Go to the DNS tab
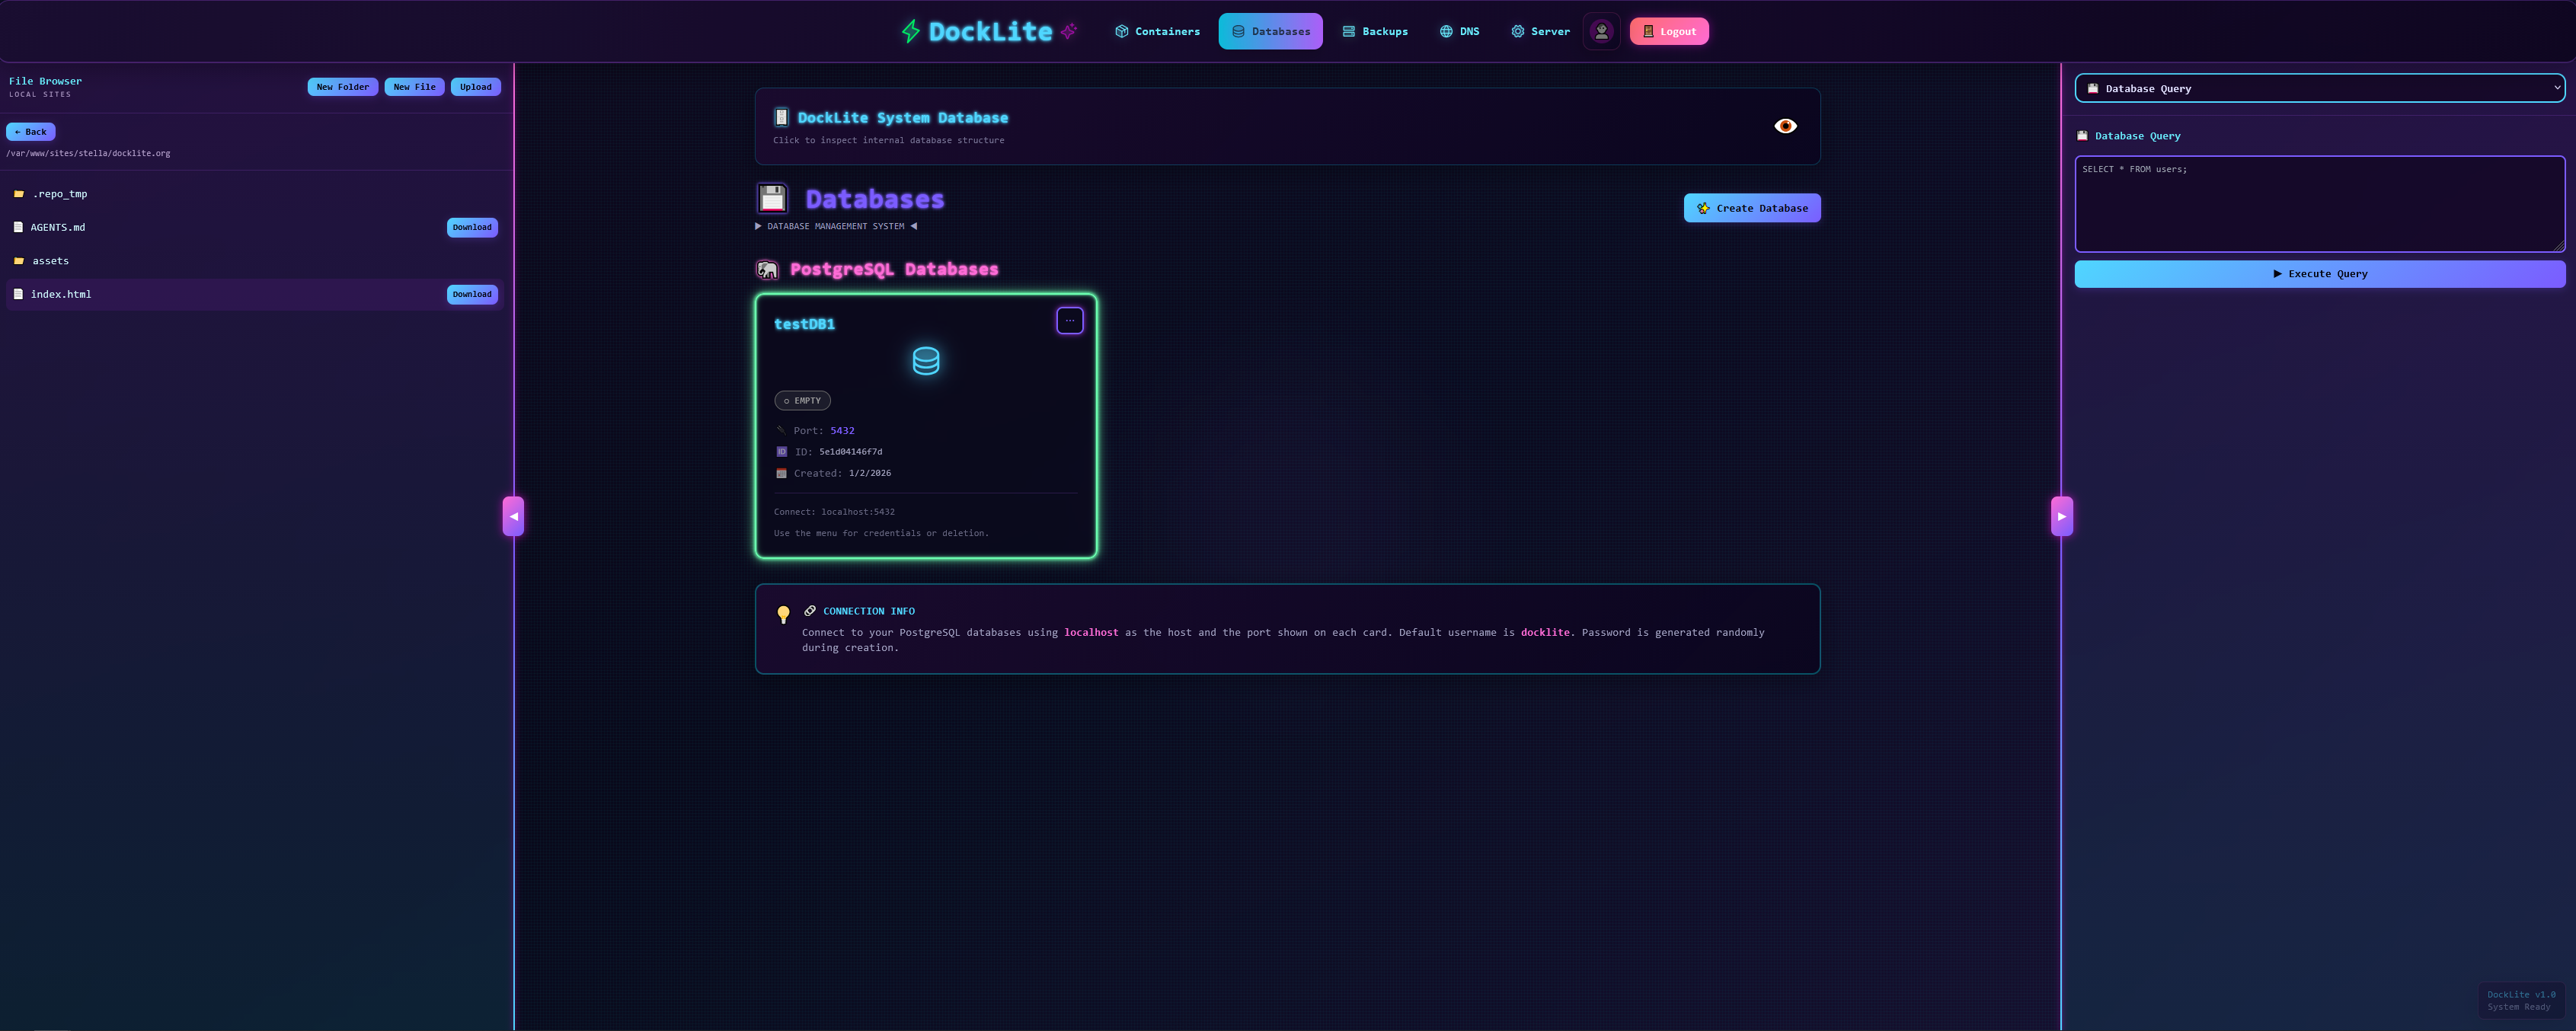The width and height of the screenshot is (2576, 1031). (1459, 31)
